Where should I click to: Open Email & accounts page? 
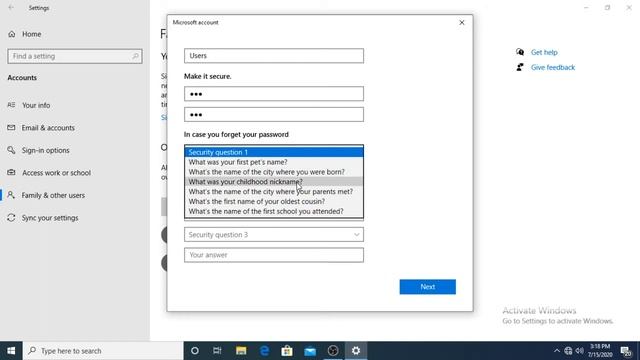point(41,128)
